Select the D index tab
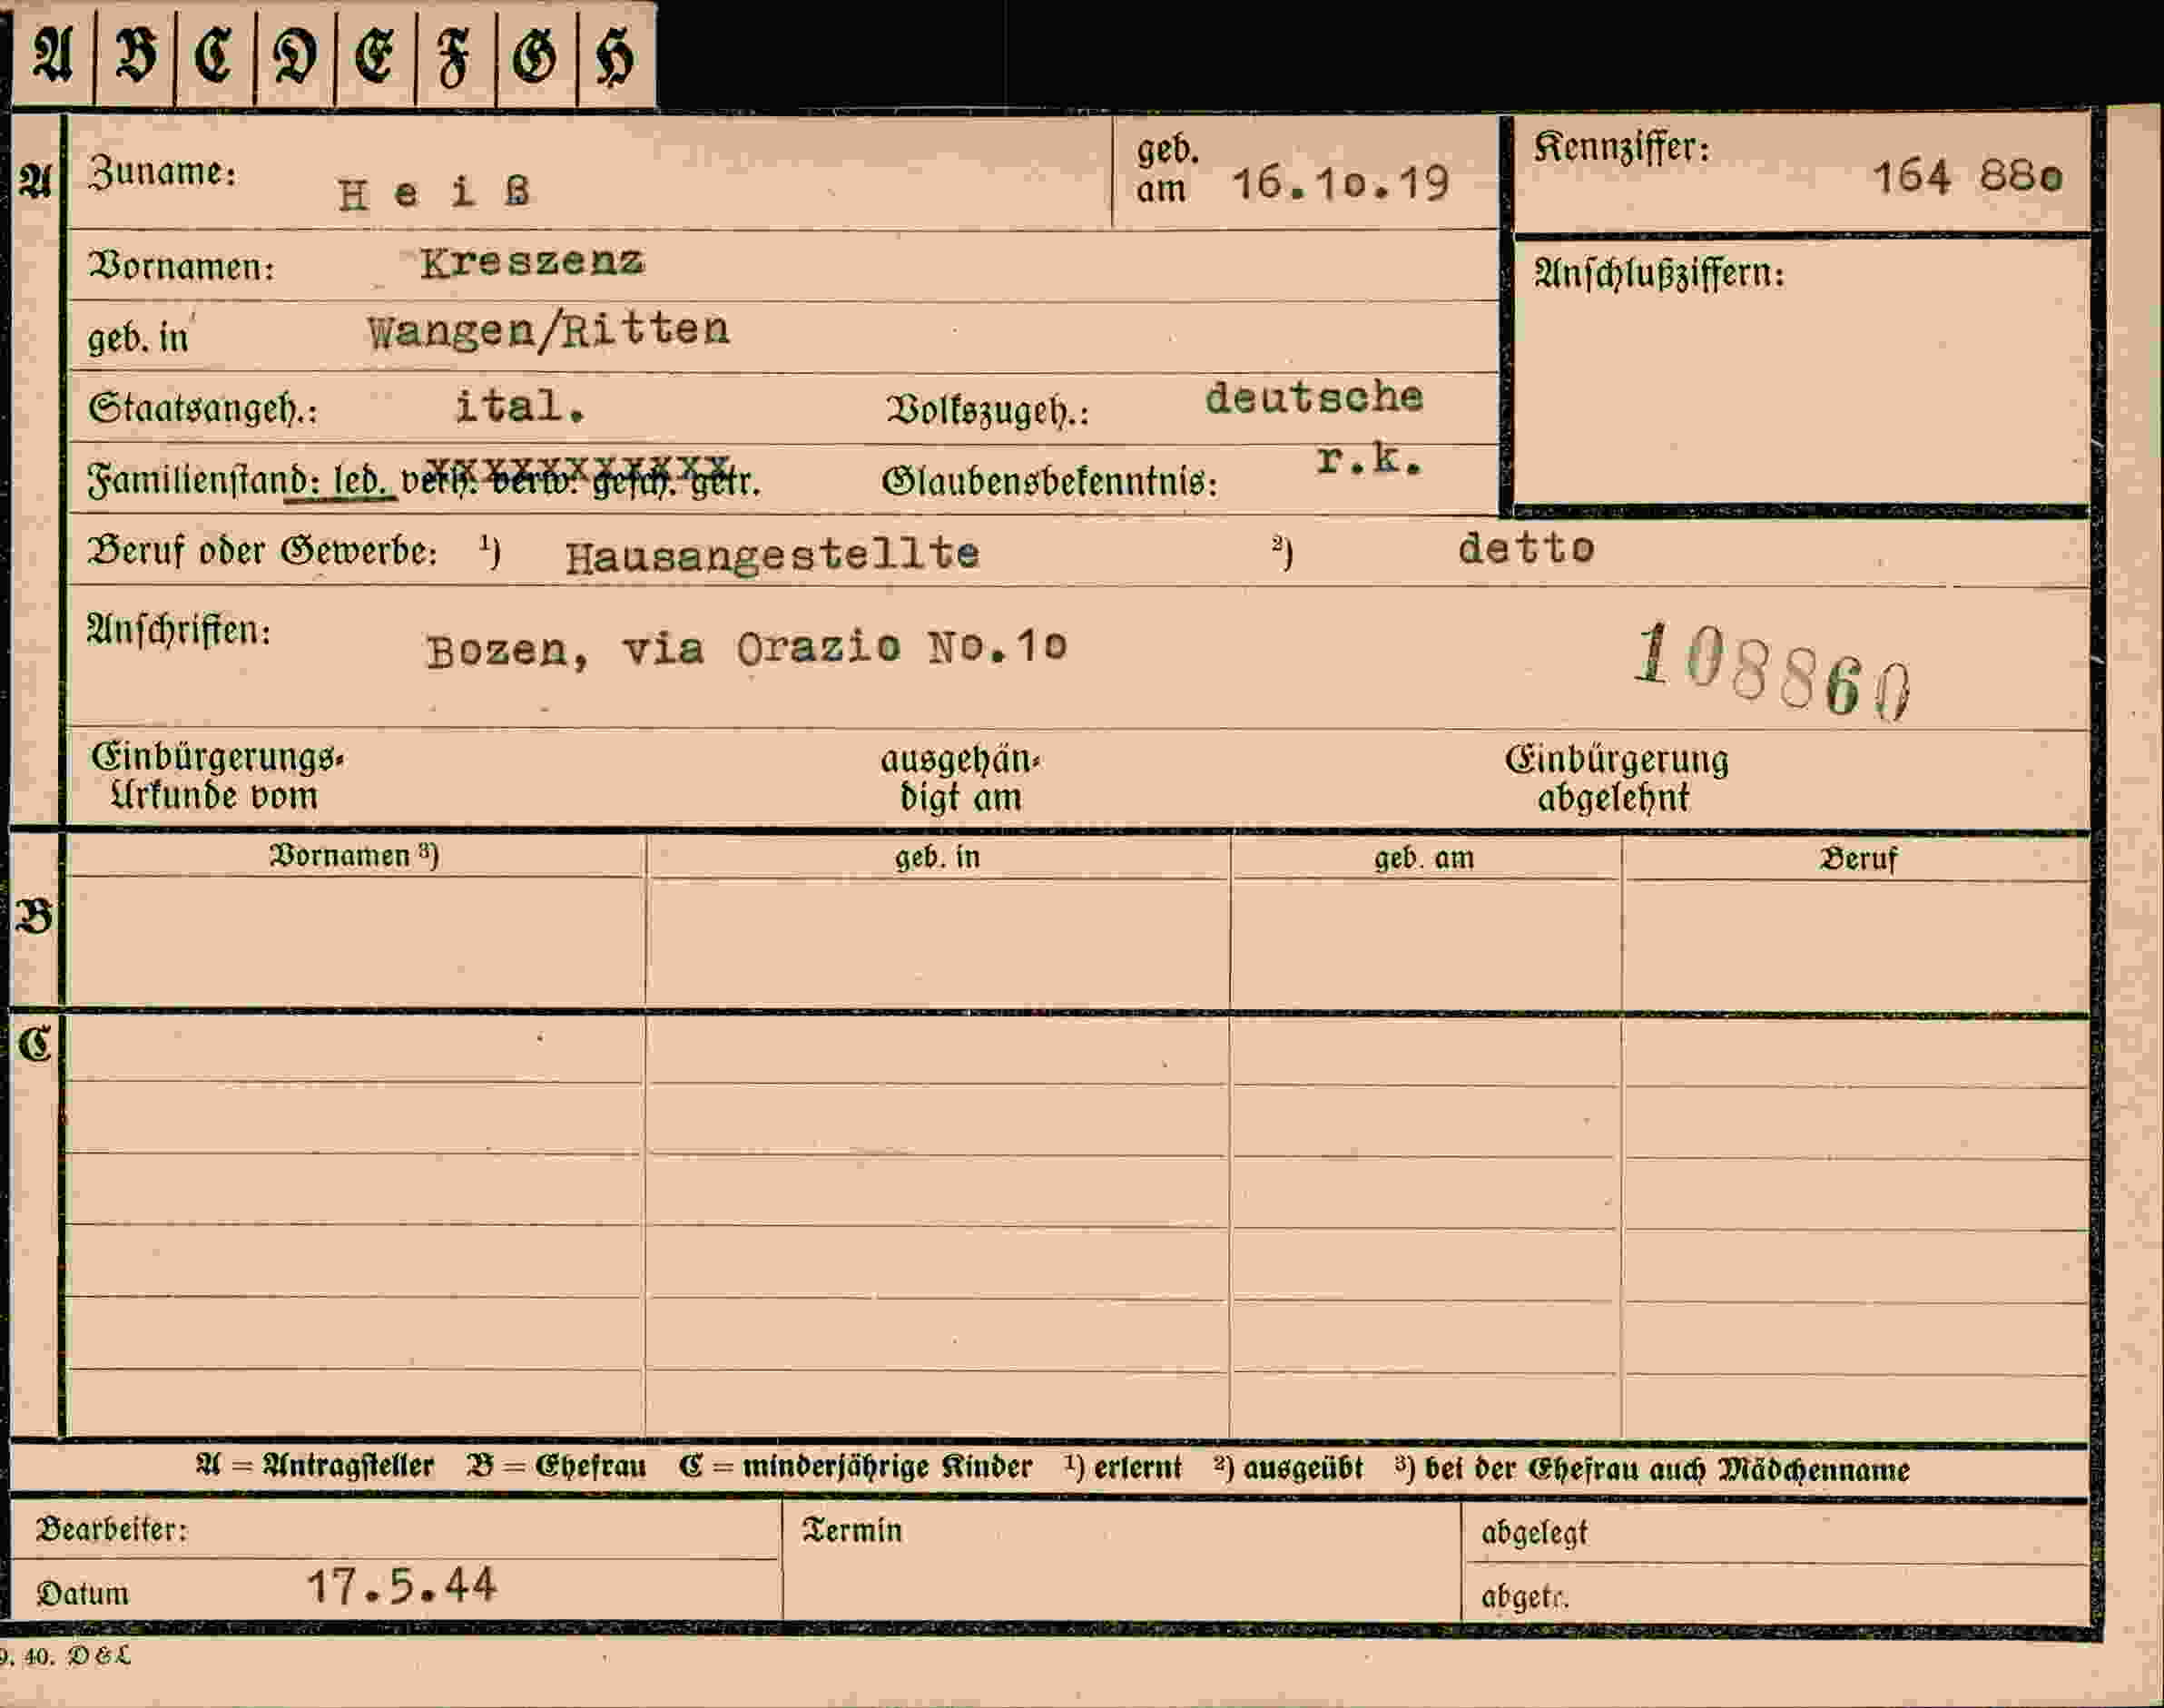The height and width of the screenshot is (1708, 2164). pos(295,55)
